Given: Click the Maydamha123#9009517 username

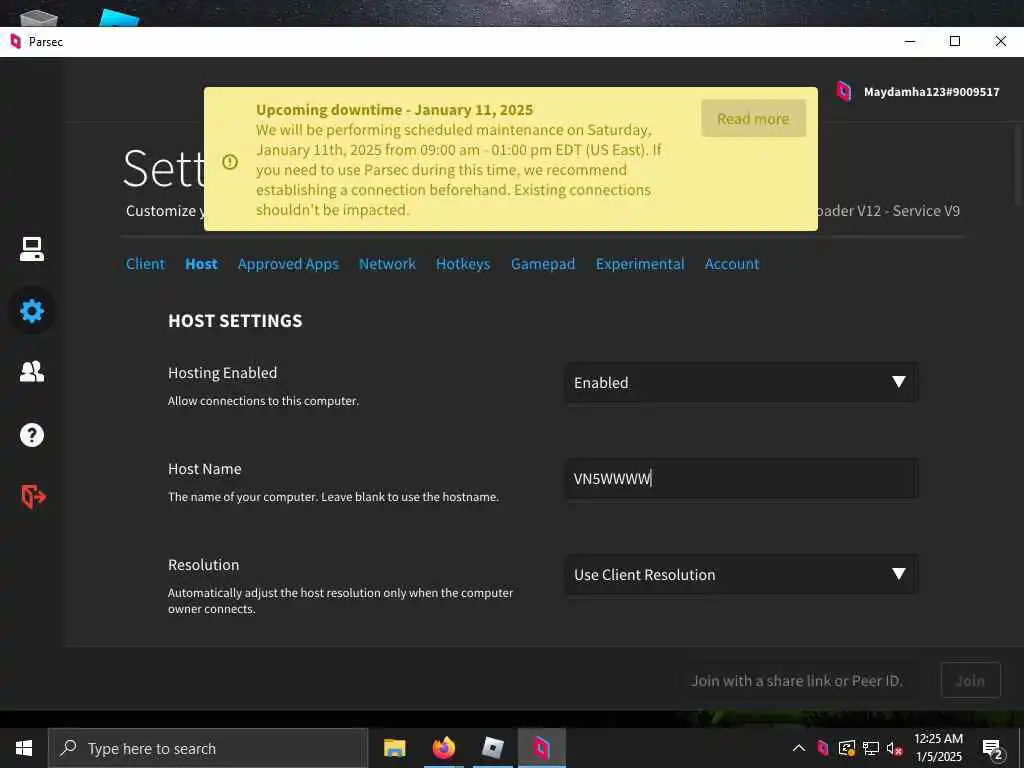Looking at the screenshot, I should click(x=931, y=92).
